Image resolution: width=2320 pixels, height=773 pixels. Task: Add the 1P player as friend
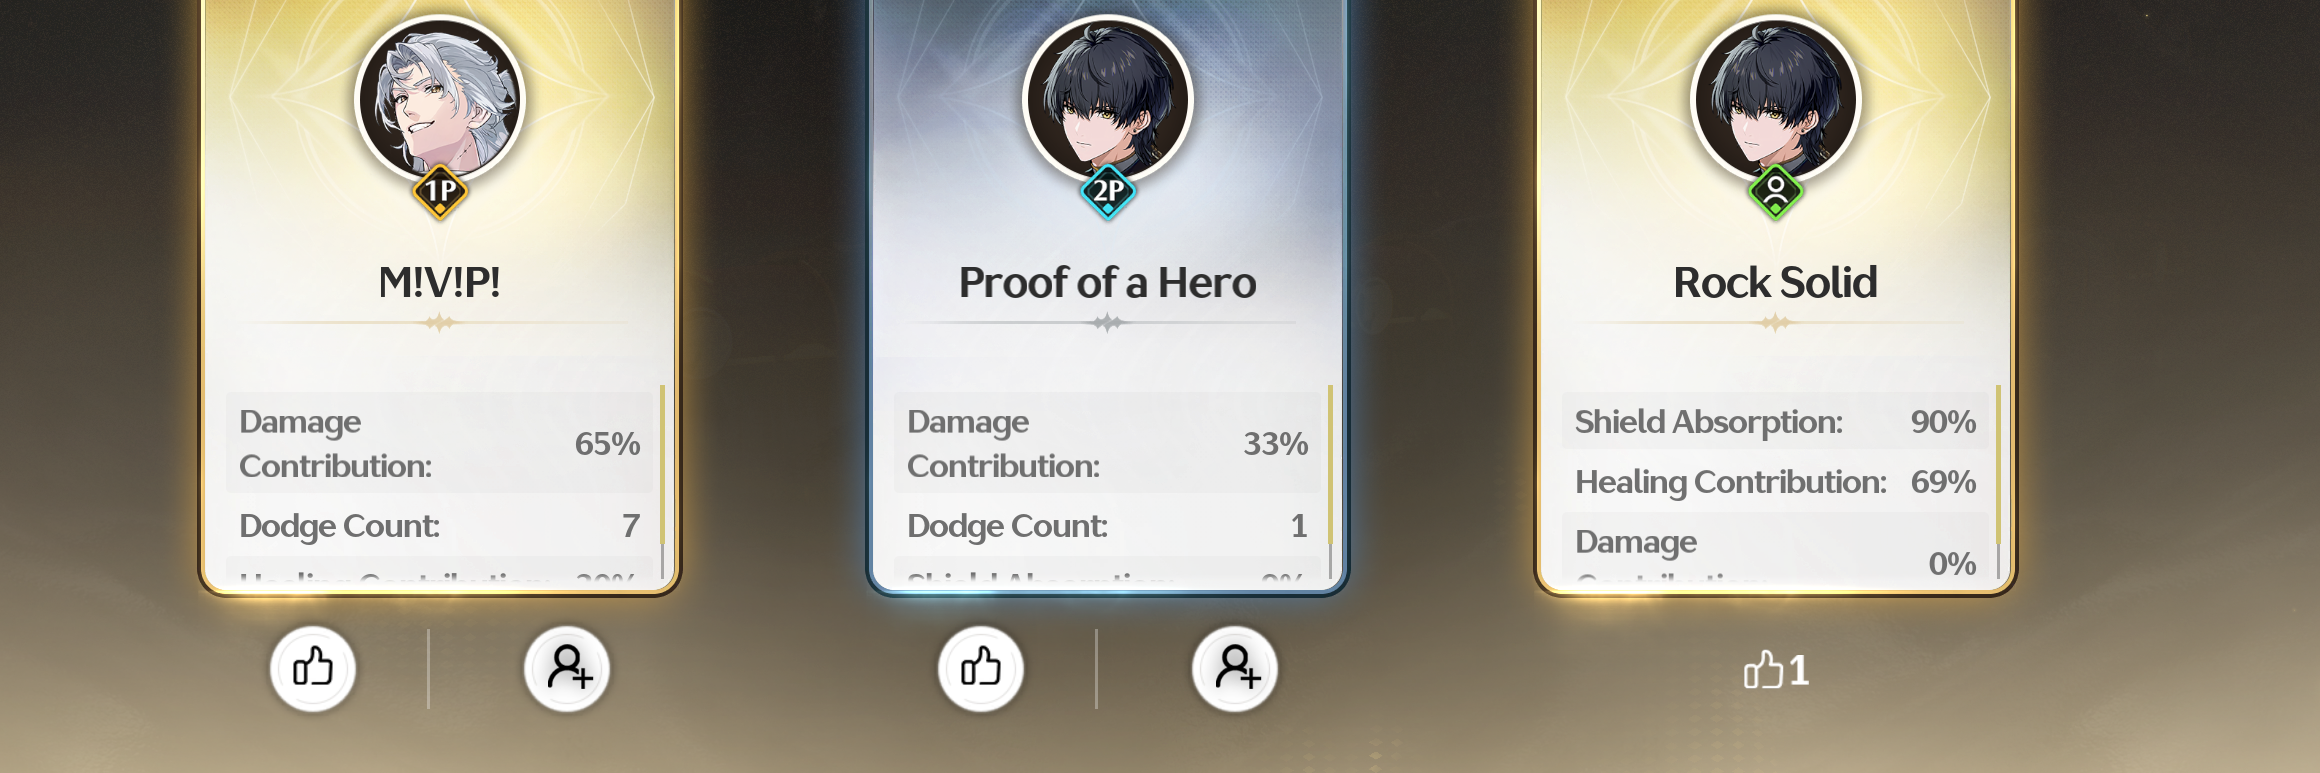[567, 668]
